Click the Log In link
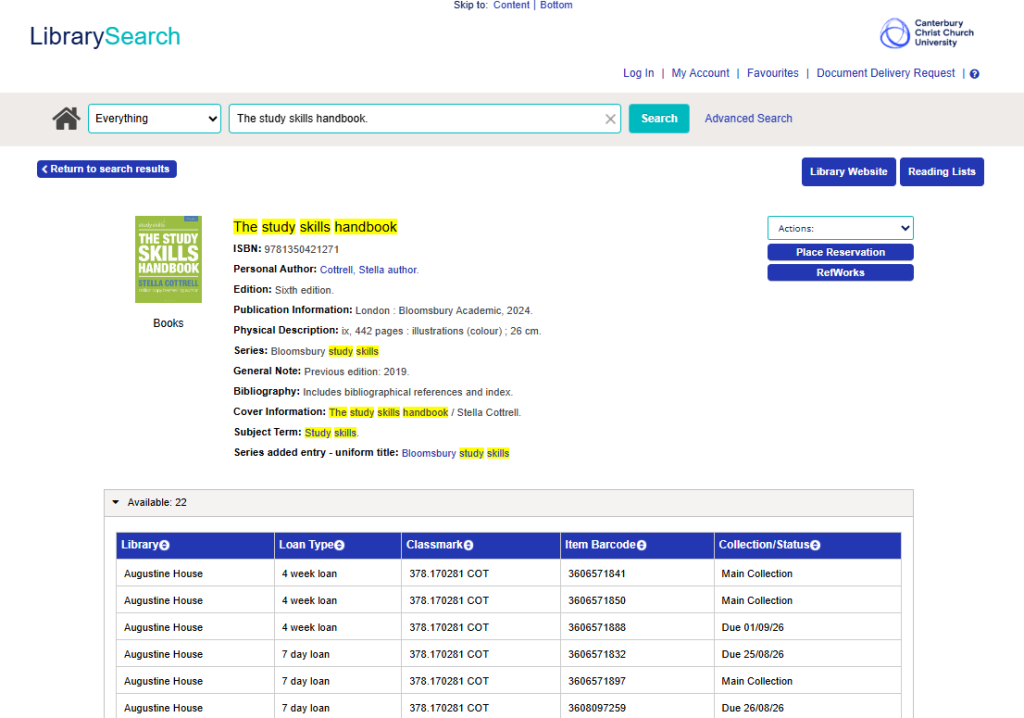This screenshot has height=718, width=1024. [638, 73]
